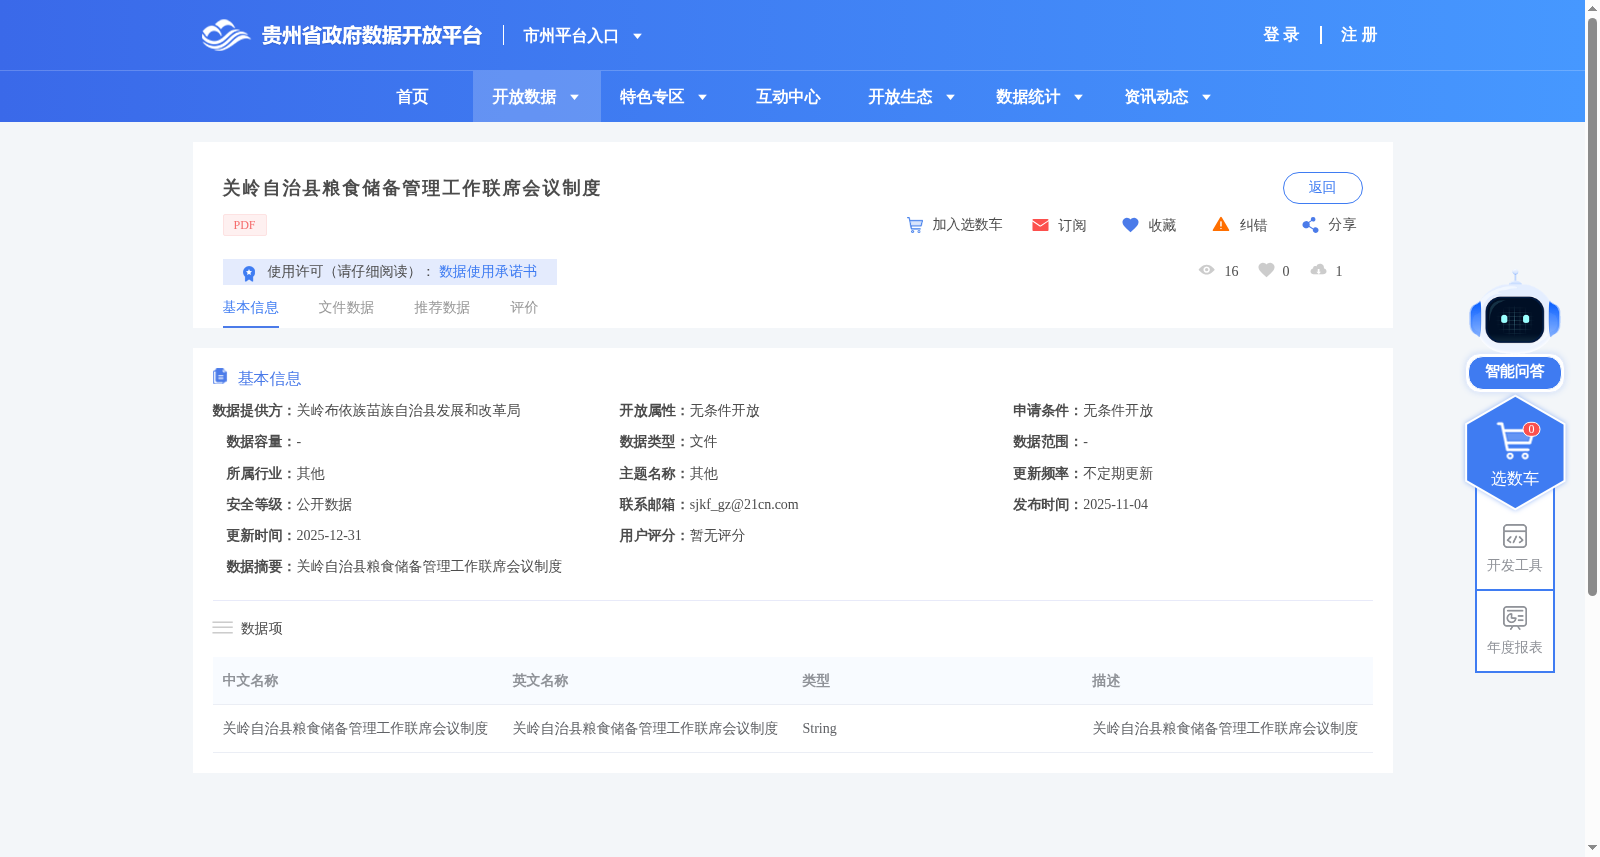Click the cloud download-count icon
This screenshot has width=1600, height=857.
tap(1318, 270)
